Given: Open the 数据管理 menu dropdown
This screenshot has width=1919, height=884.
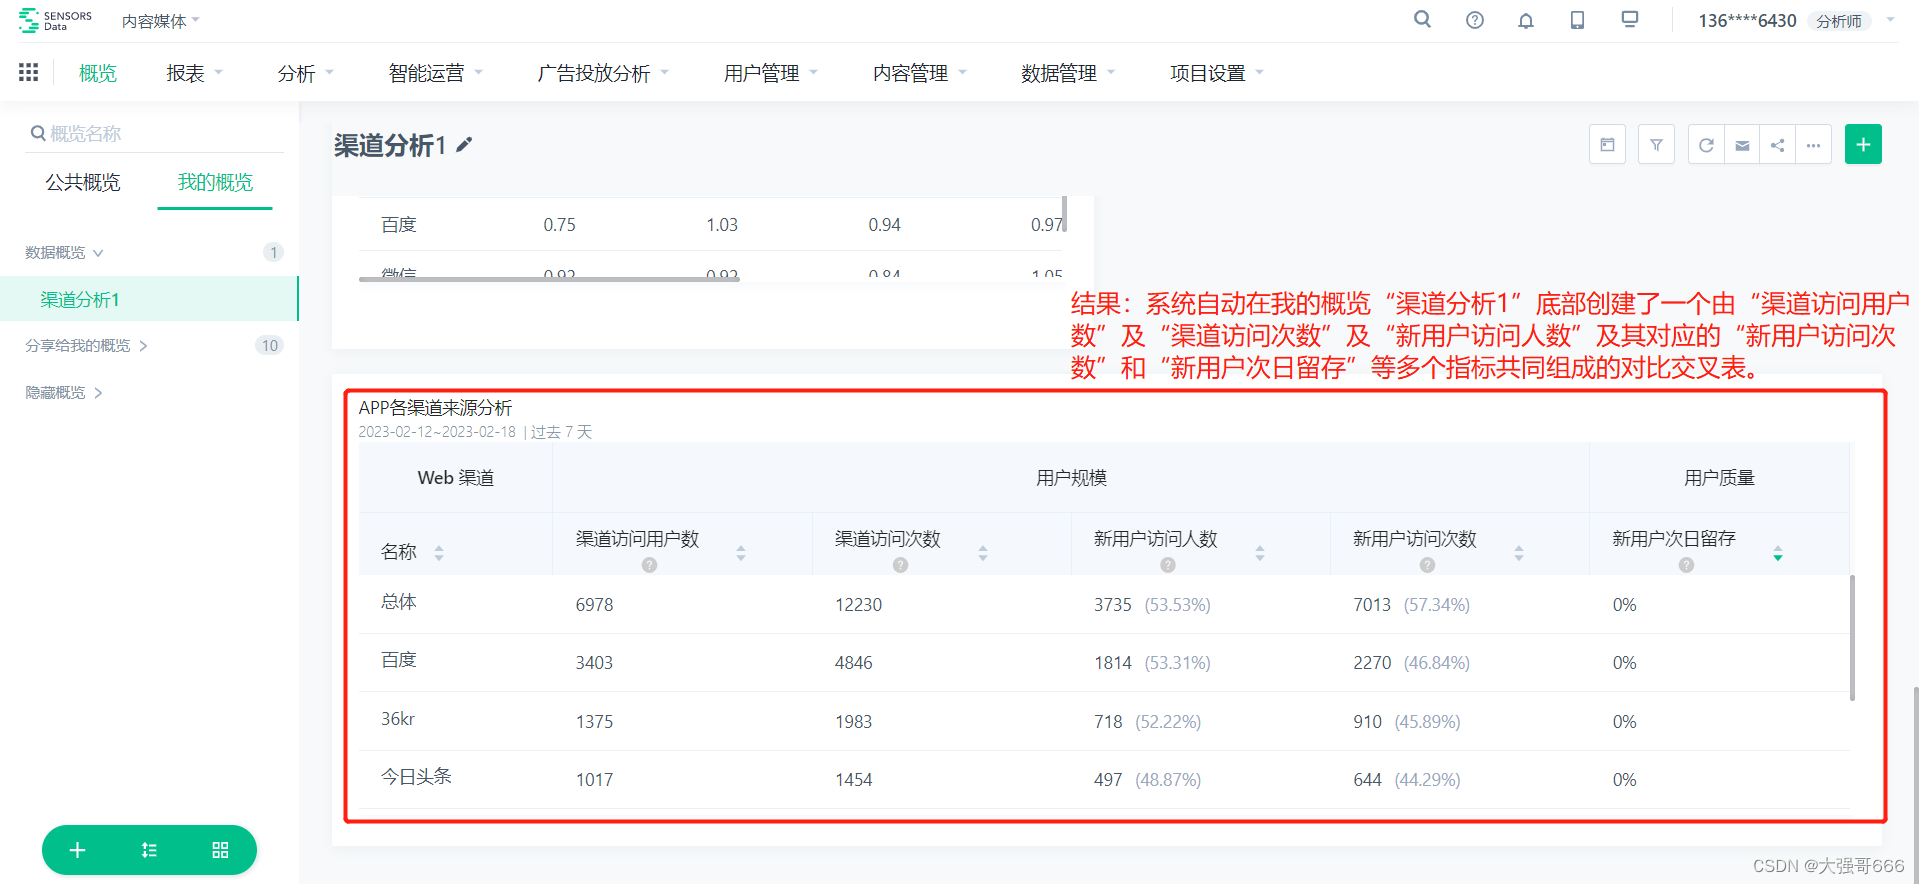Looking at the screenshot, I should pos(1068,73).
